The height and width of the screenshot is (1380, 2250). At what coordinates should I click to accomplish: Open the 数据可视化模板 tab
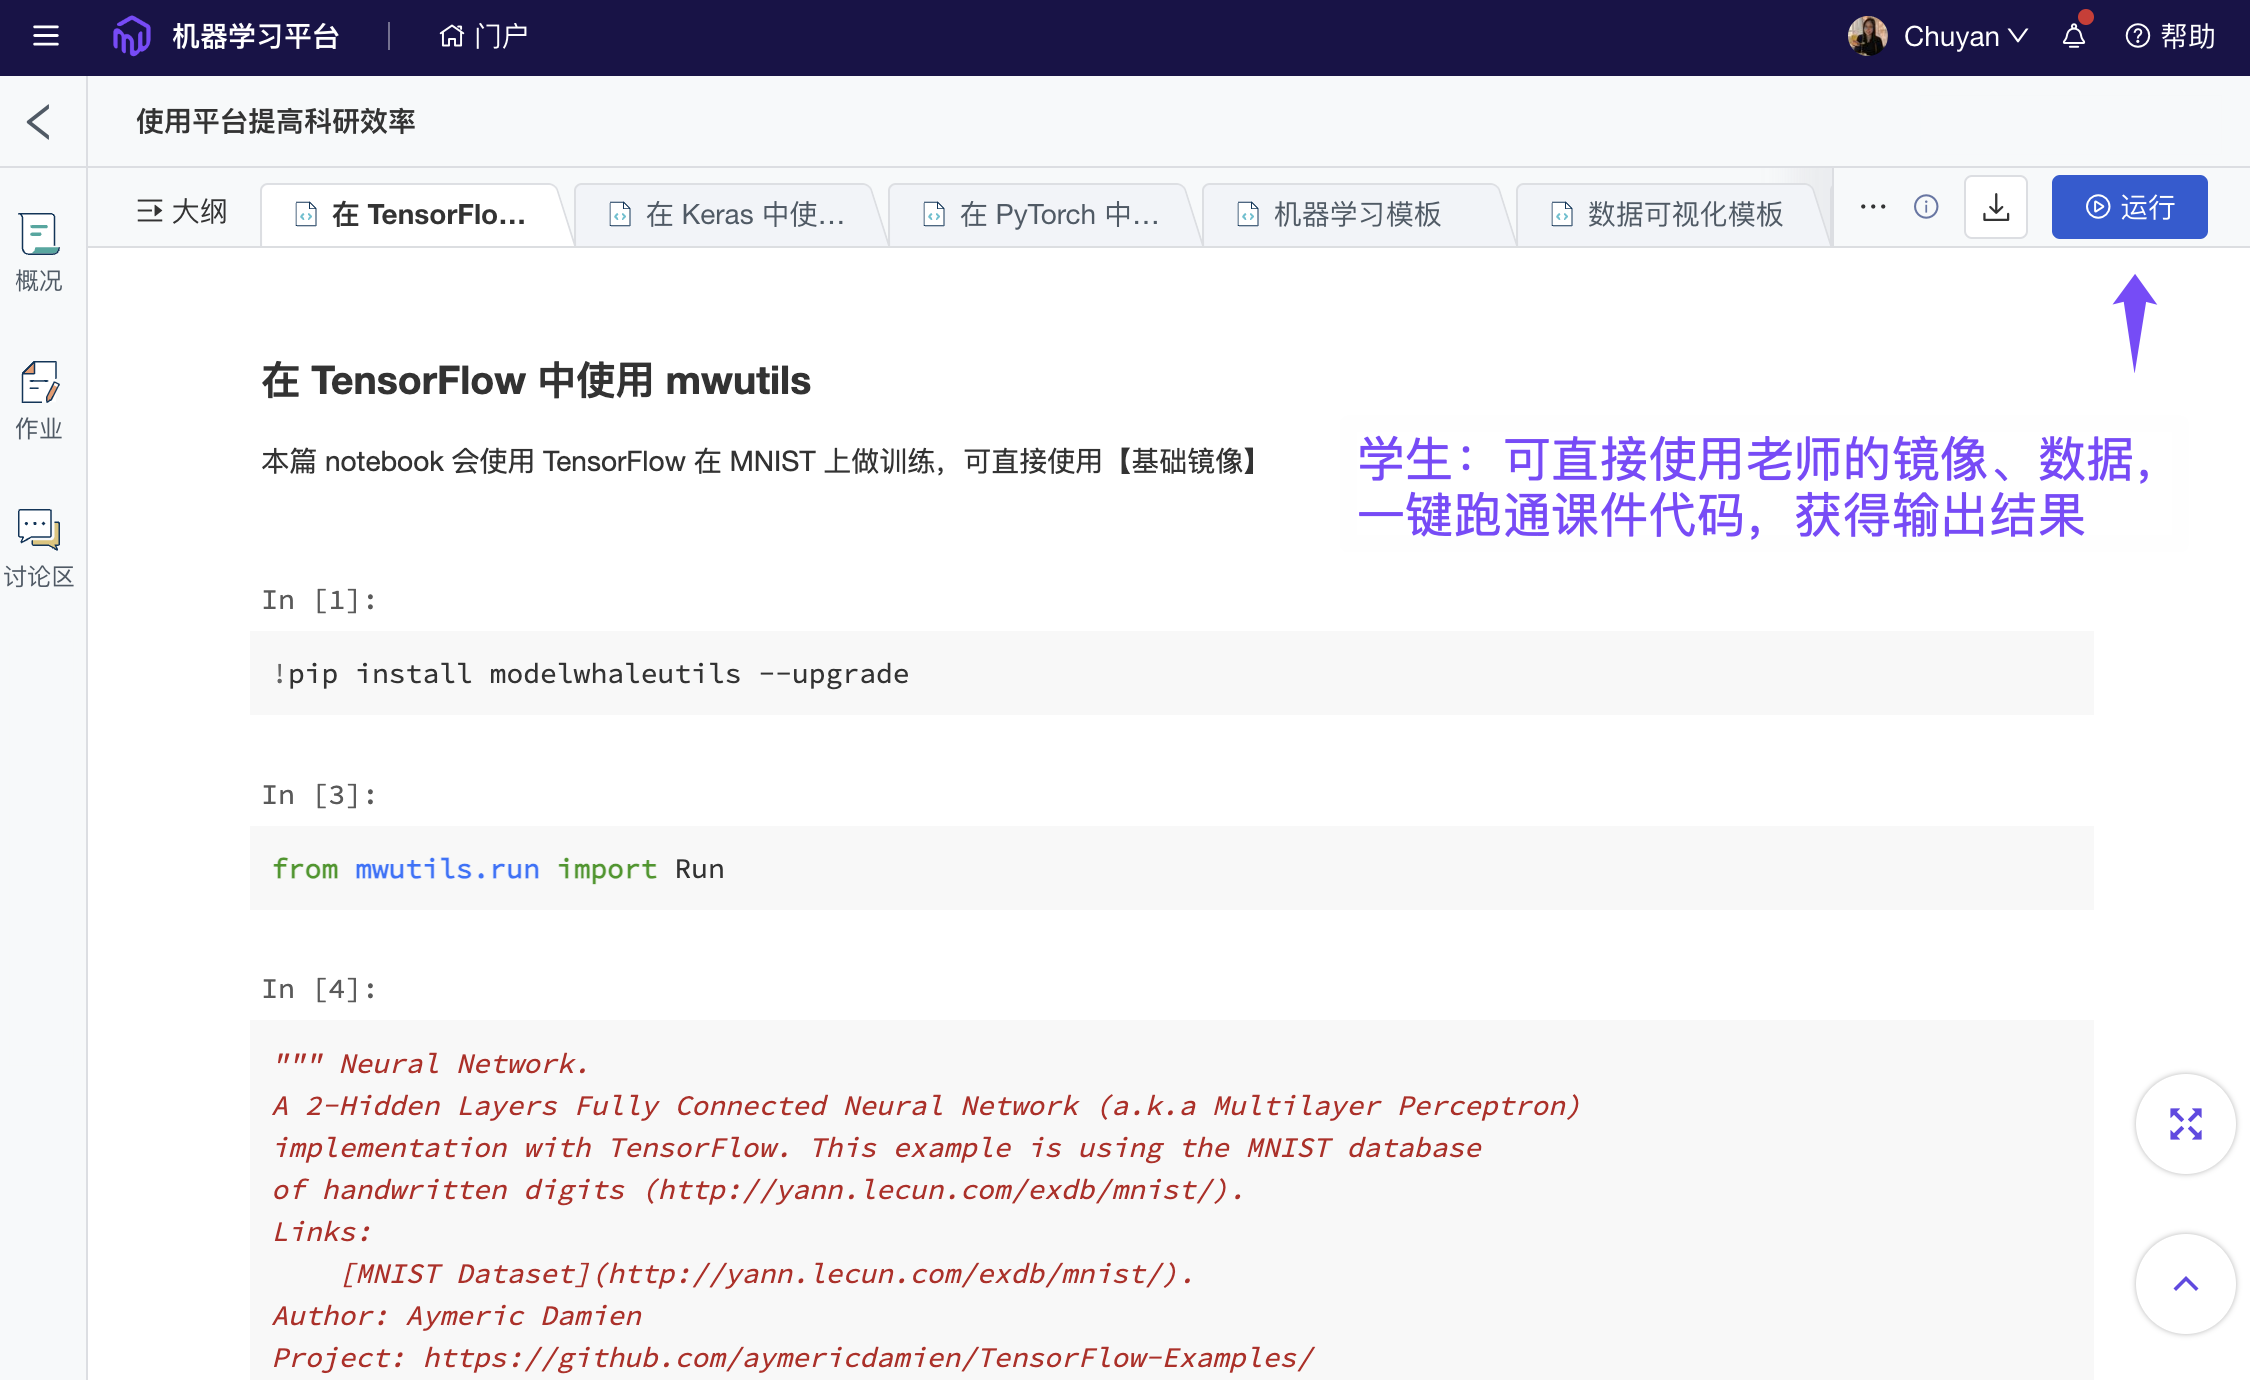click(x=1667, y=213)
